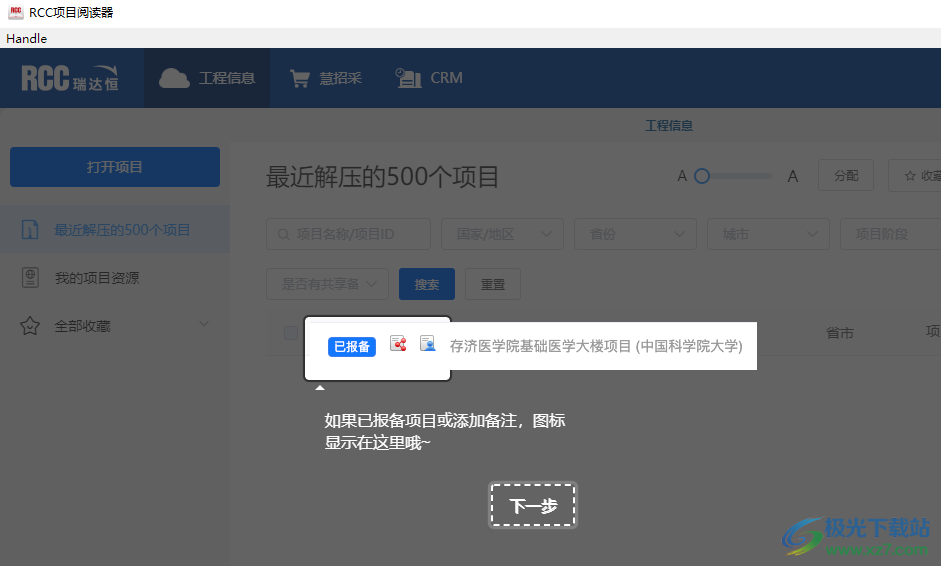The height and width of the screenshot is (566, 941).
Task: Click the RCC 瑞达恒 logo
Action: click(70, 78)
